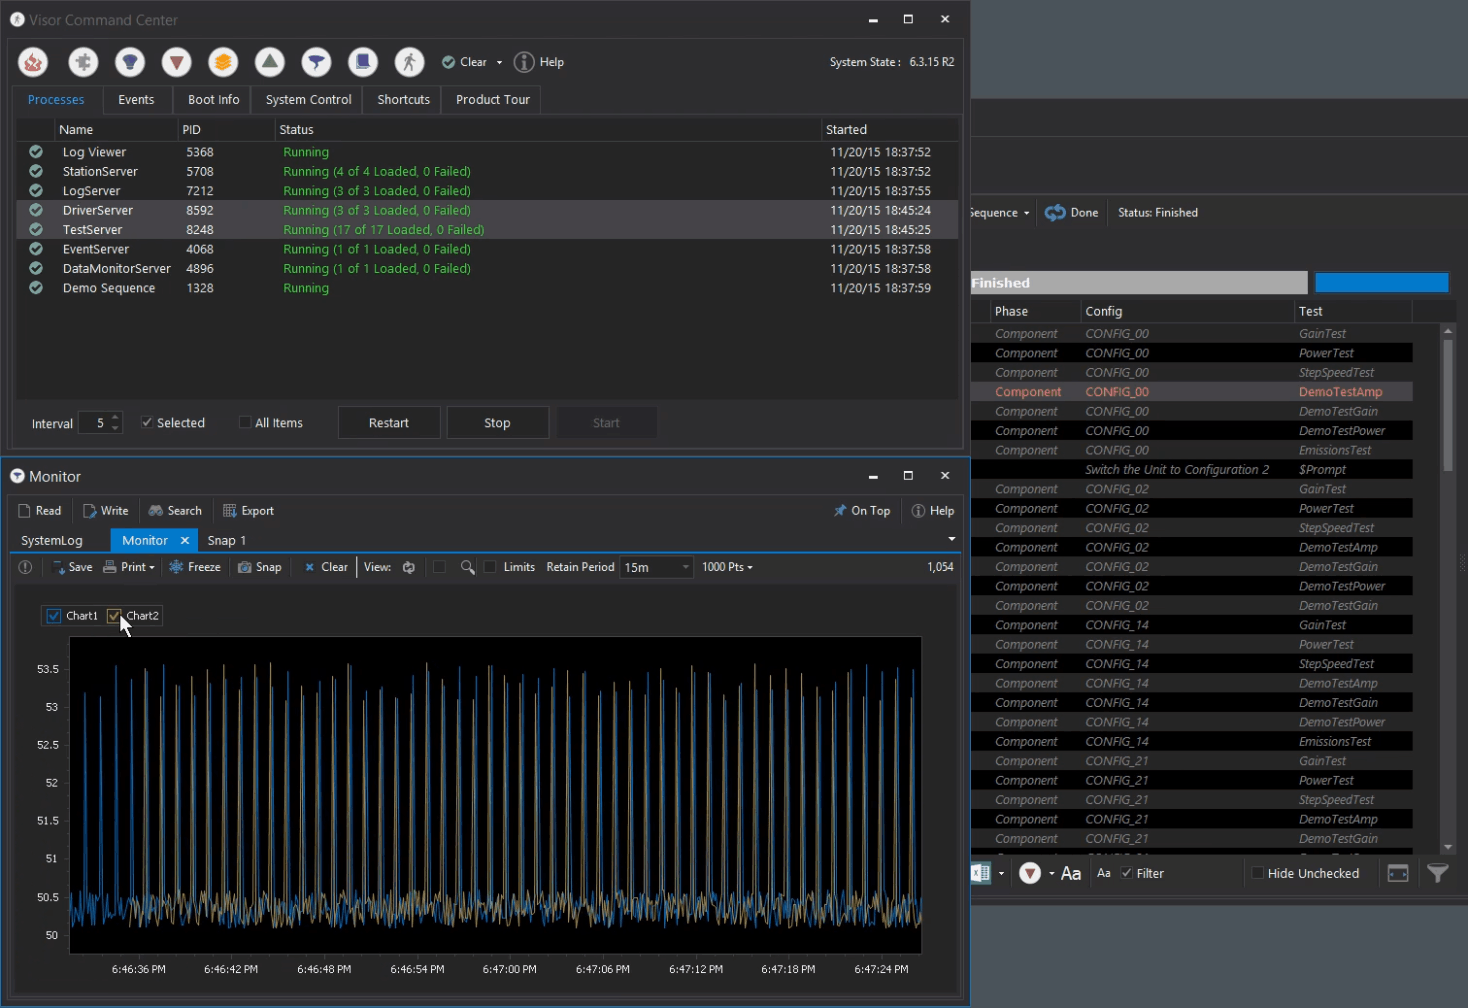Click the orange stacked-layers toolbar icon
This screenshot has width=1468, height=1008.
(222, 62)
